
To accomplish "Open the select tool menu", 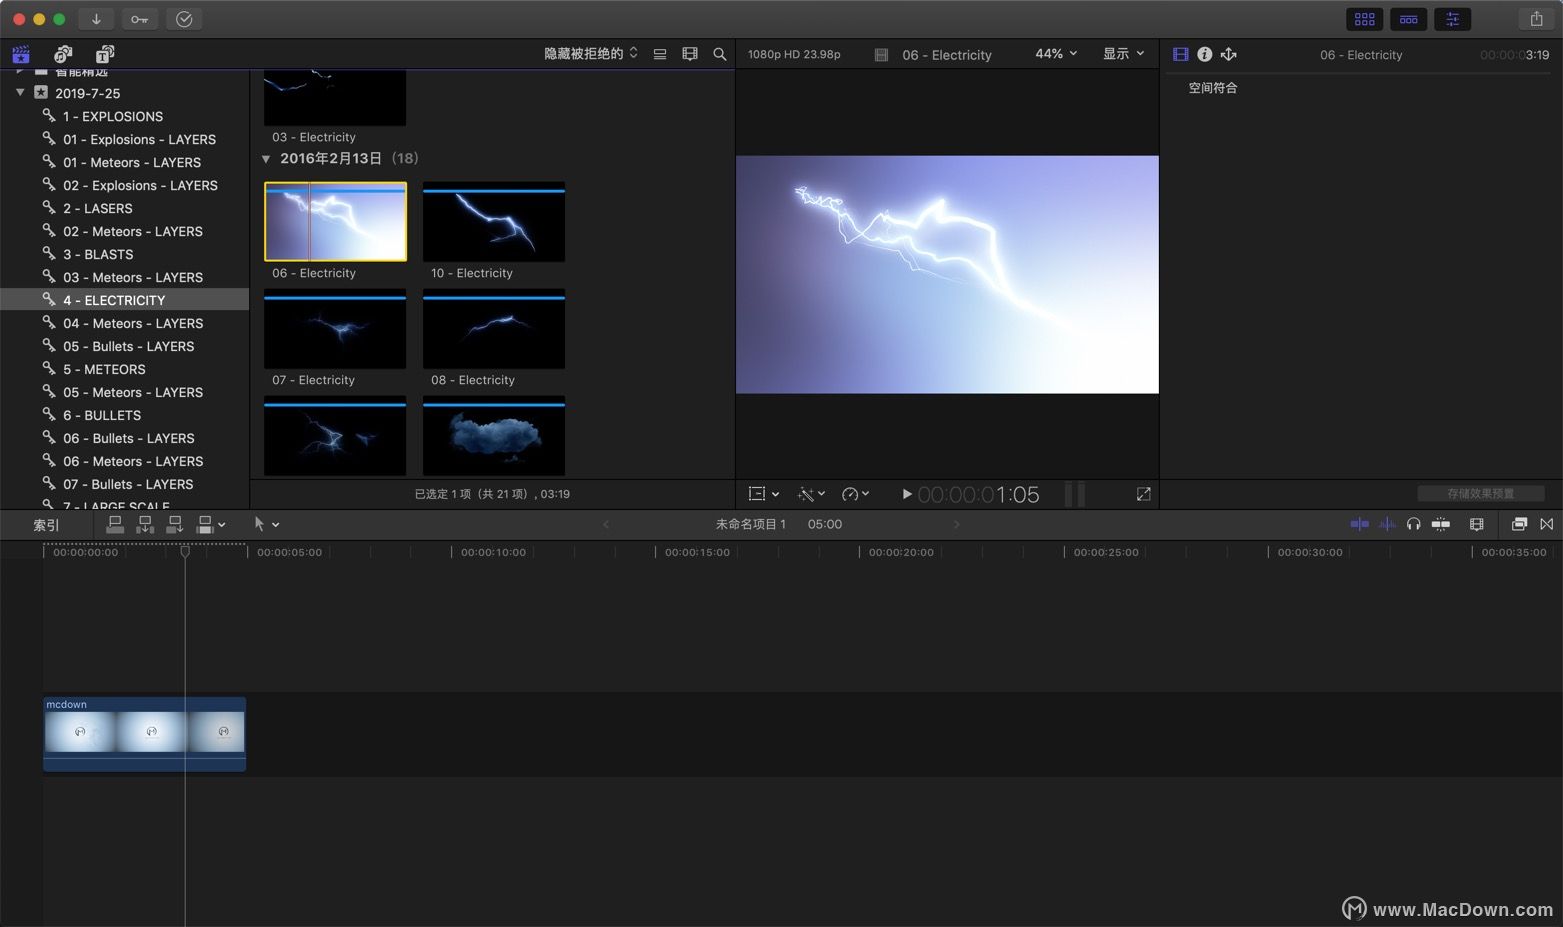I will click(266, 524).
